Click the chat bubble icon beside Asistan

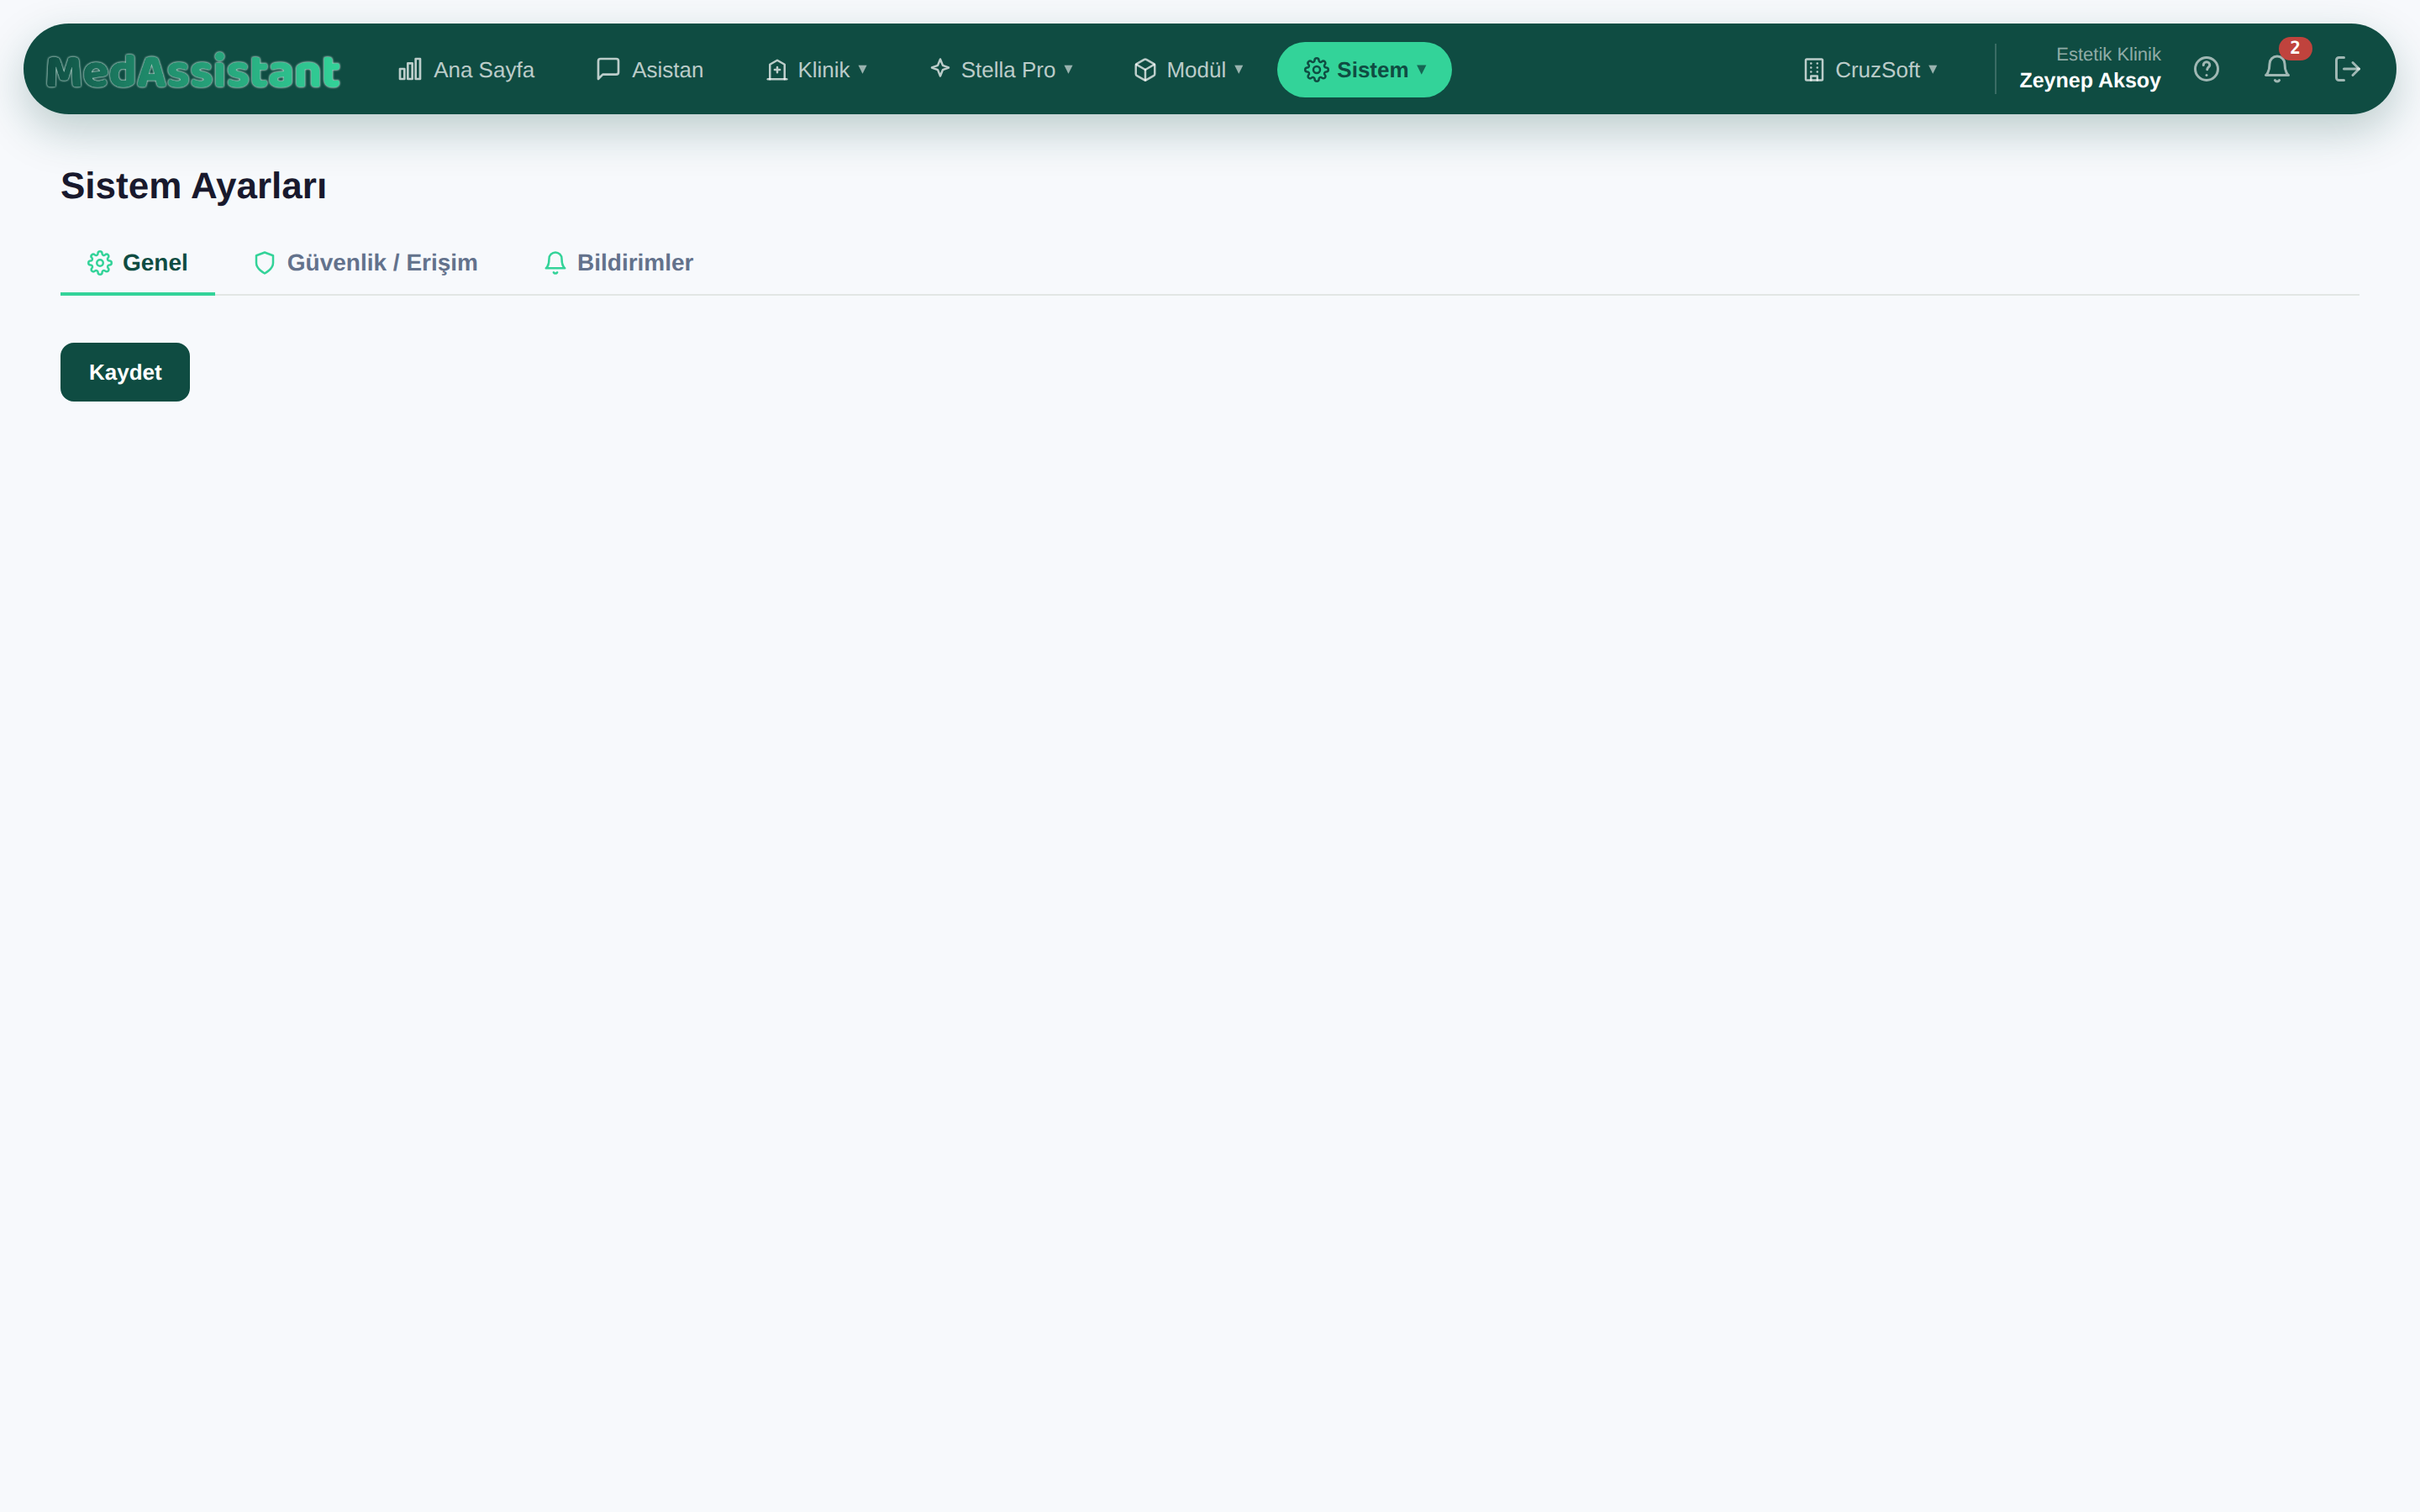pyautogui.click(x=608, y=69)
